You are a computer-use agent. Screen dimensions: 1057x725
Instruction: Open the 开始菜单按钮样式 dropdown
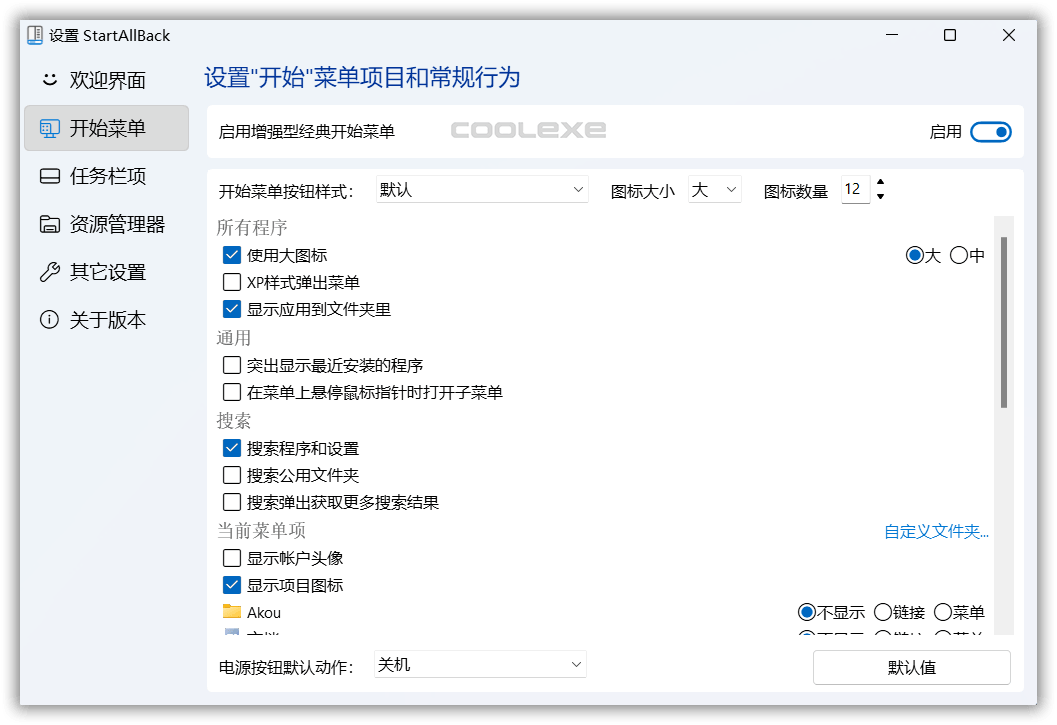click(482, 190)
